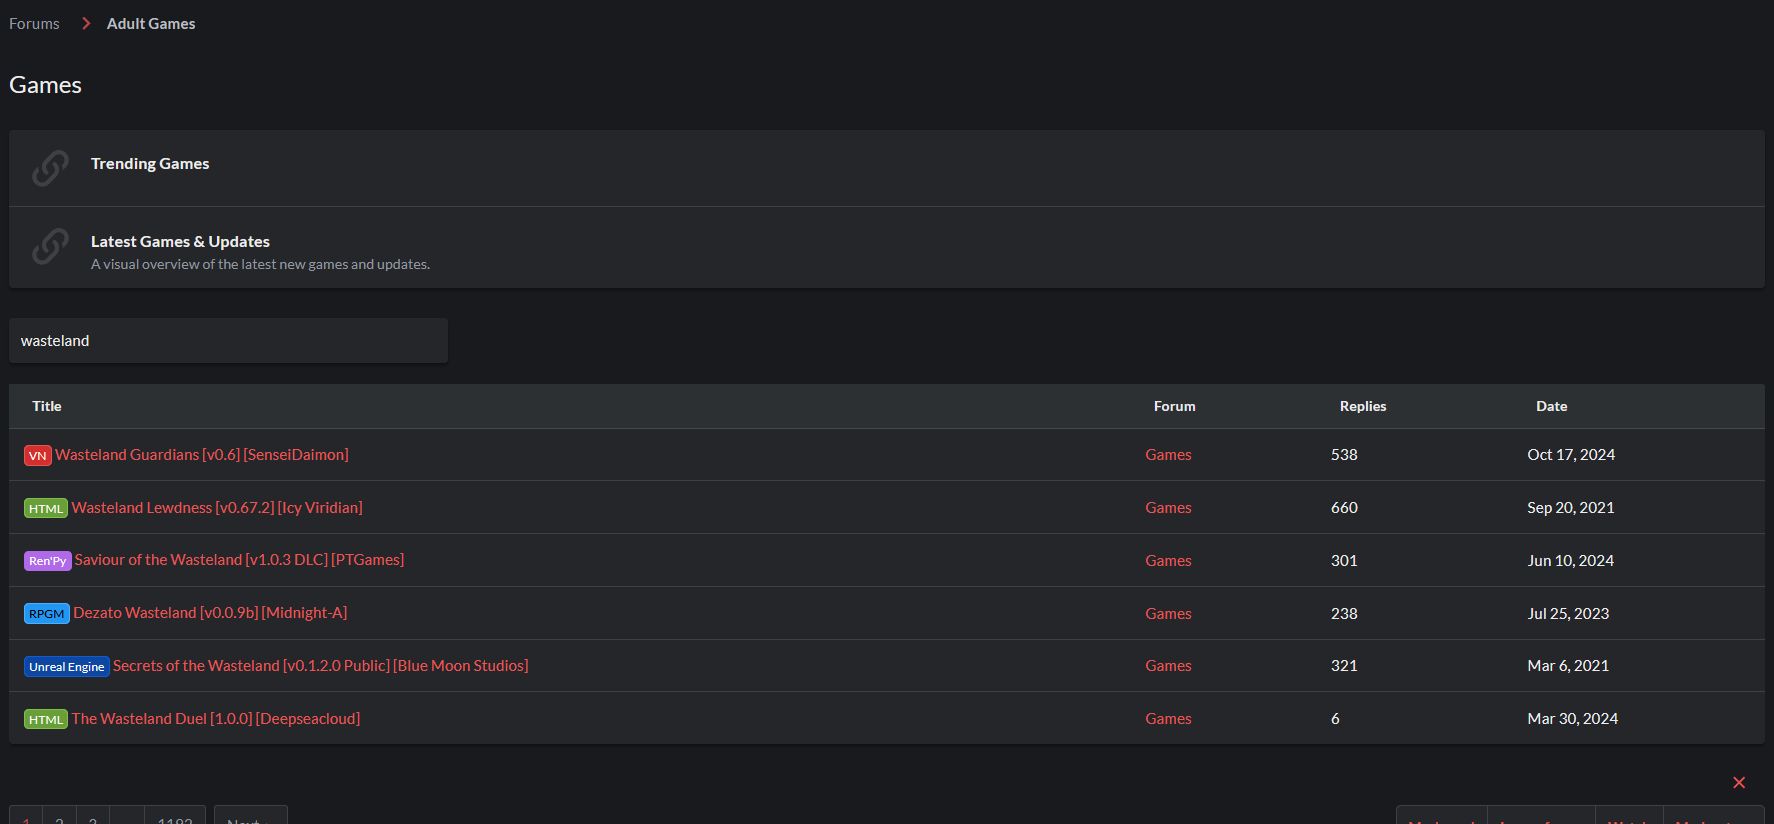This screenshot has width=1774, height=824.
Task: Open Secrets of the Wasteland [v0.1.2.0 Public] thread
Action: click(320, 665)
